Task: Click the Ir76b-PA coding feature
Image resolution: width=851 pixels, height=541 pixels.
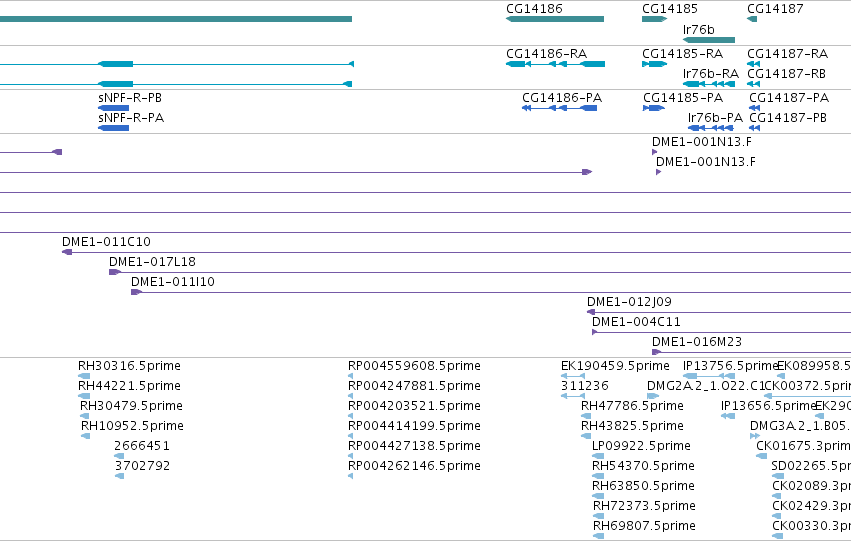Action: click(x=710, y=128)
